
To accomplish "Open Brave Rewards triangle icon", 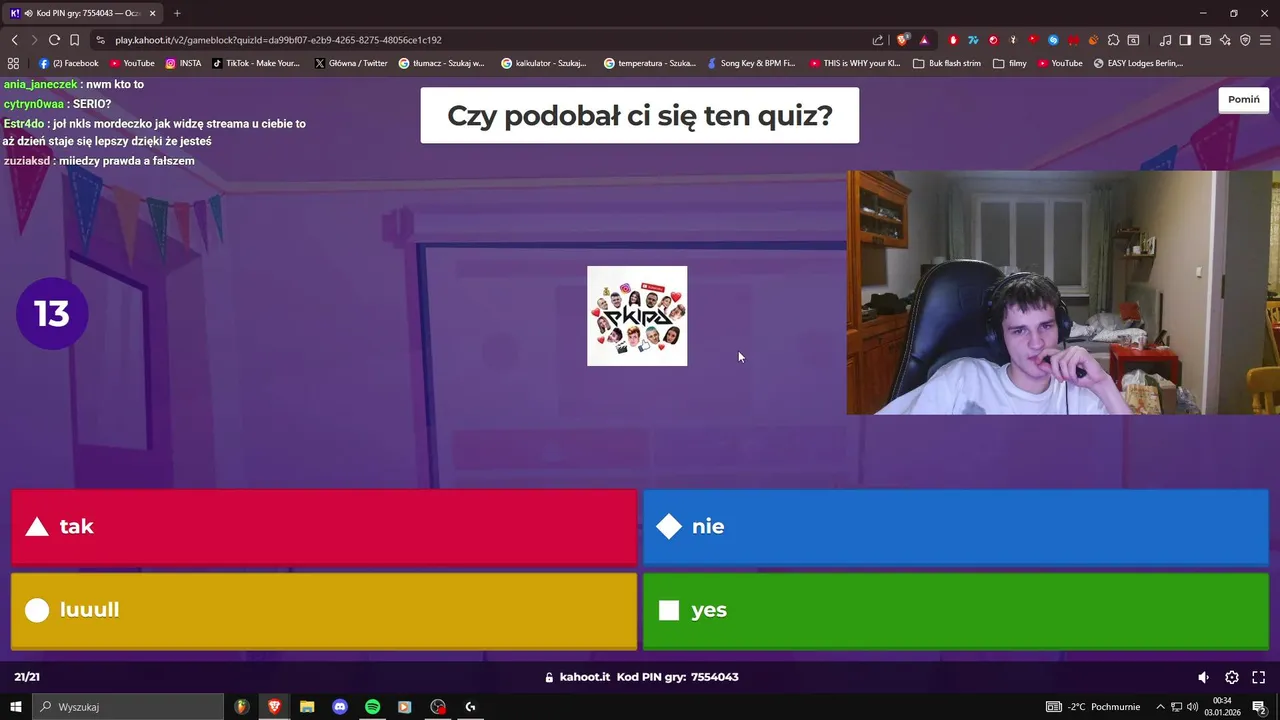I will 924,40.
